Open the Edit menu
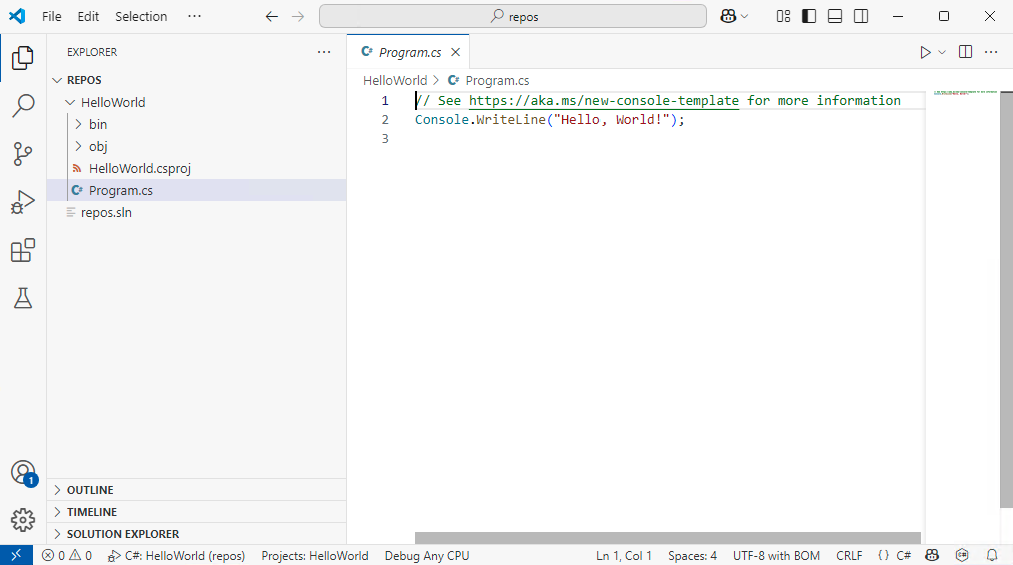 (x=88, y=16)
